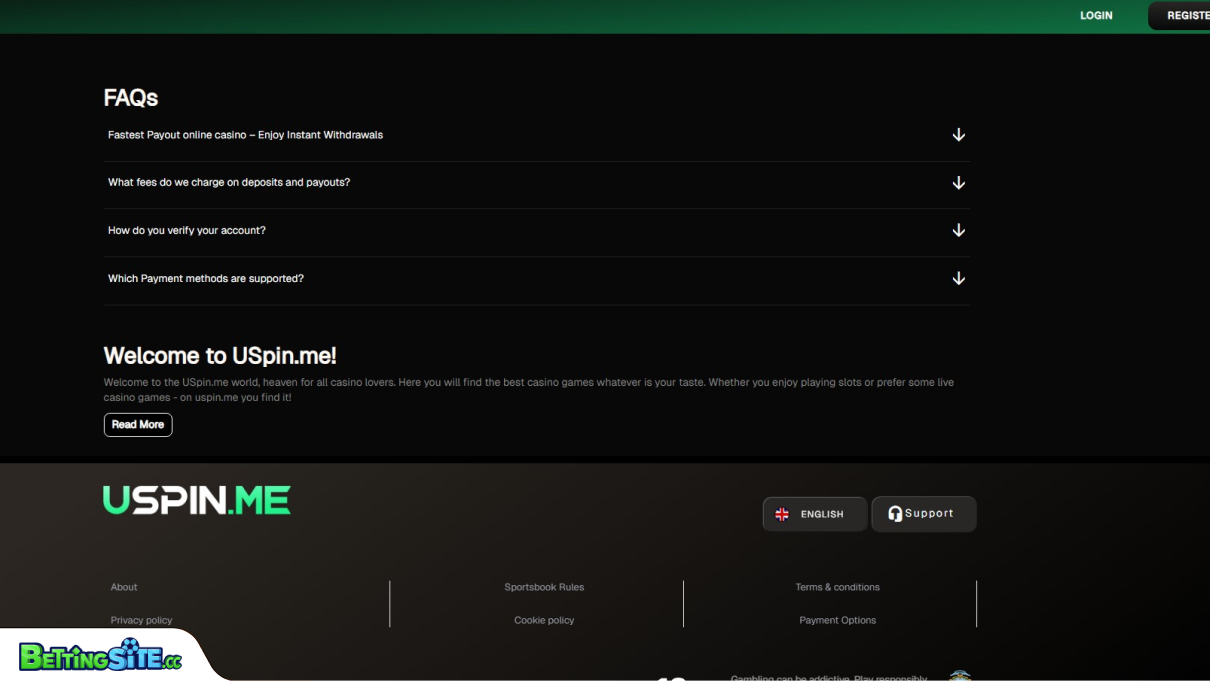Open Terms & conditions from footer
Viewport: 1210px width, 681px height.
(837, 587)
